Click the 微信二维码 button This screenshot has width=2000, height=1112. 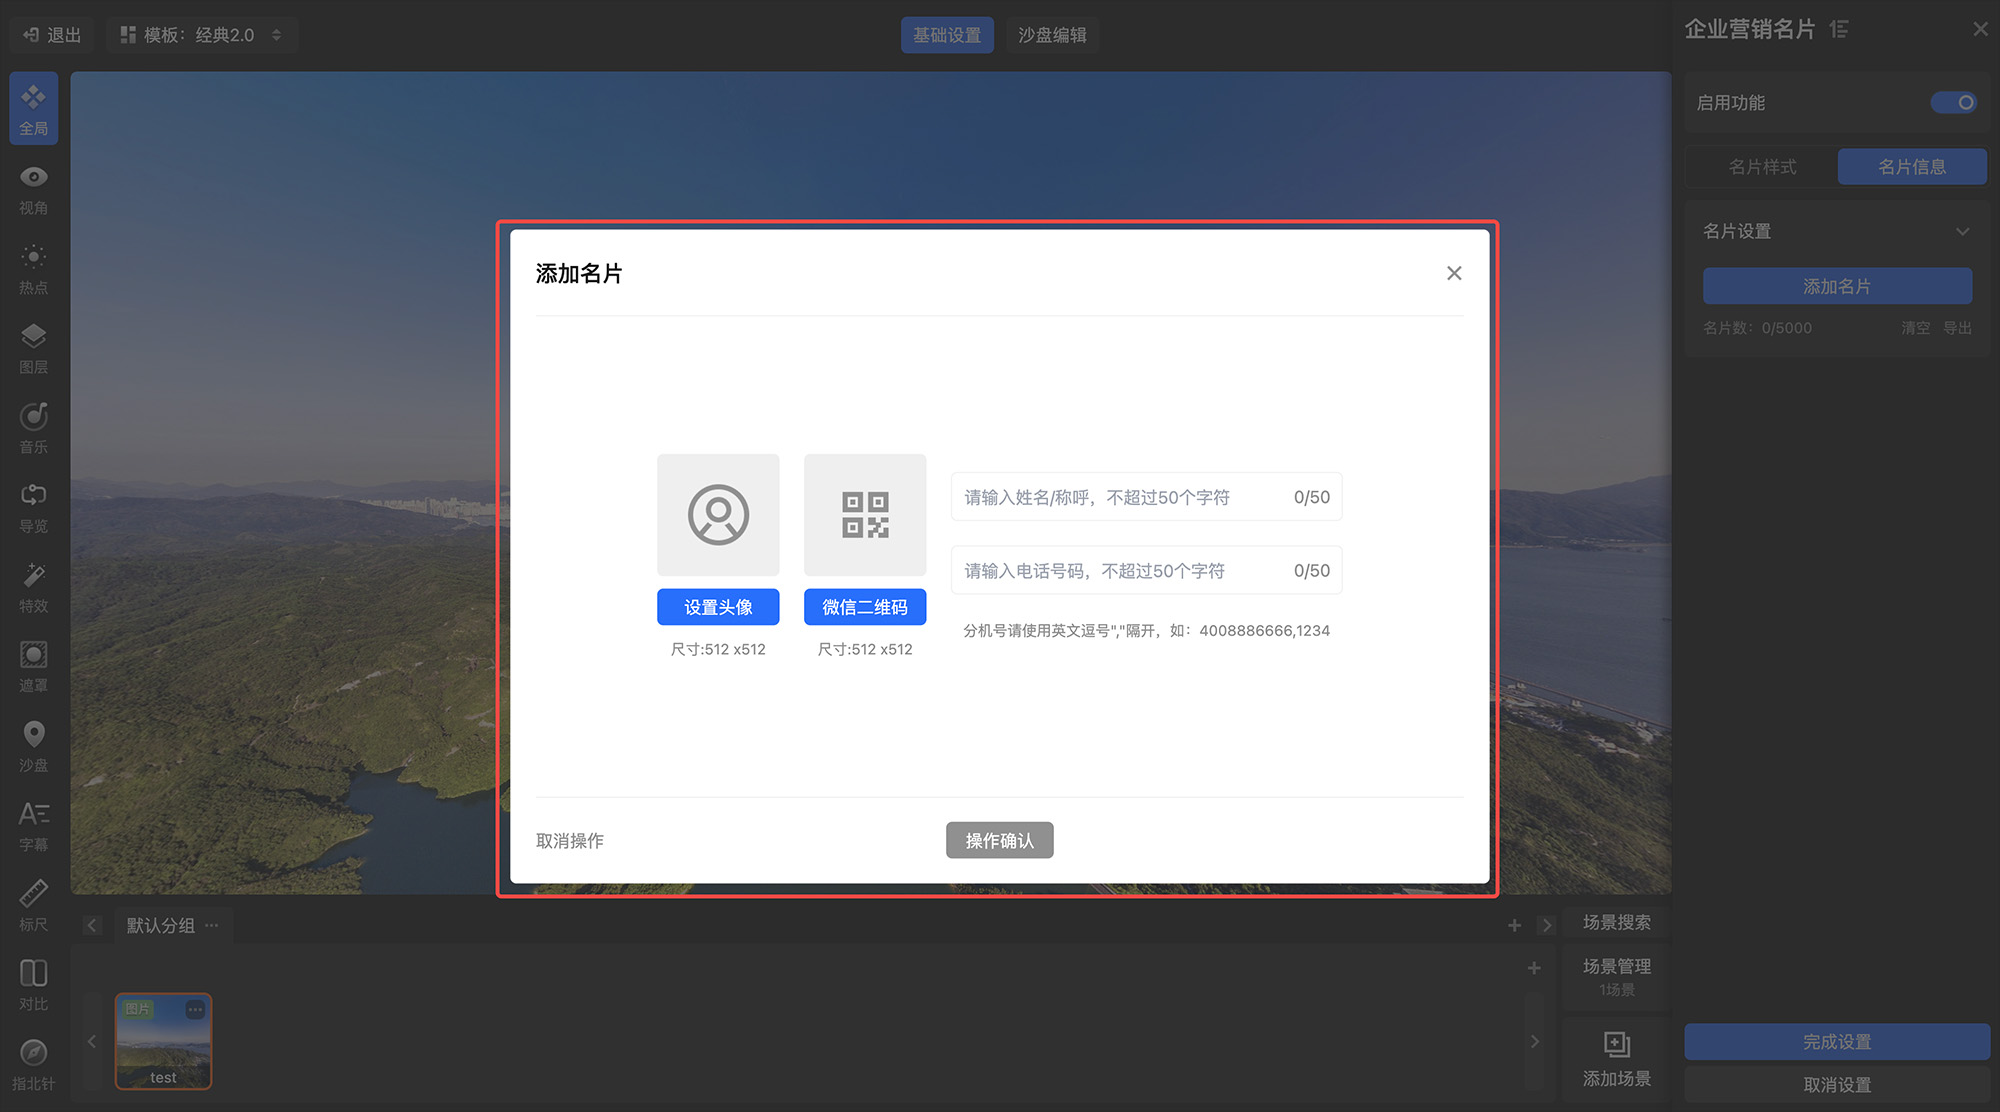click(865, 607)
